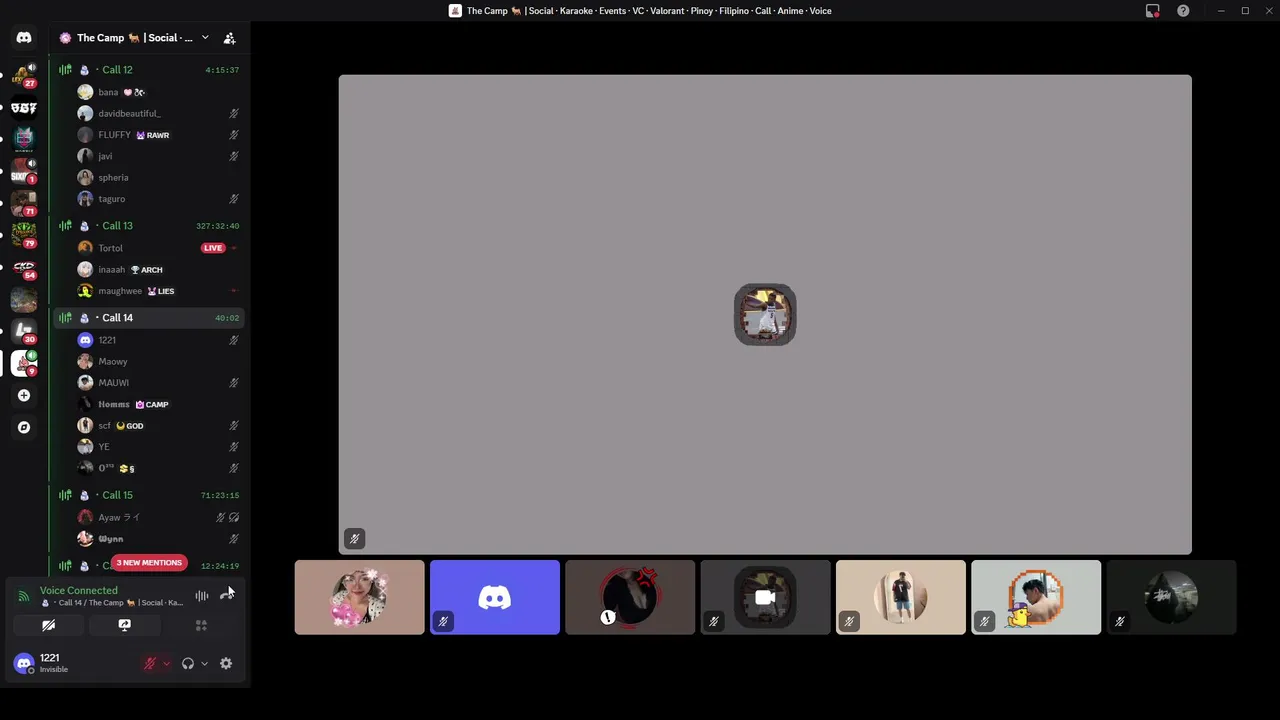This screenshot has width=1280, height=720.
Task: Click user taguro in Call 12
Action: pyautogui.click(x=111, y=199)
